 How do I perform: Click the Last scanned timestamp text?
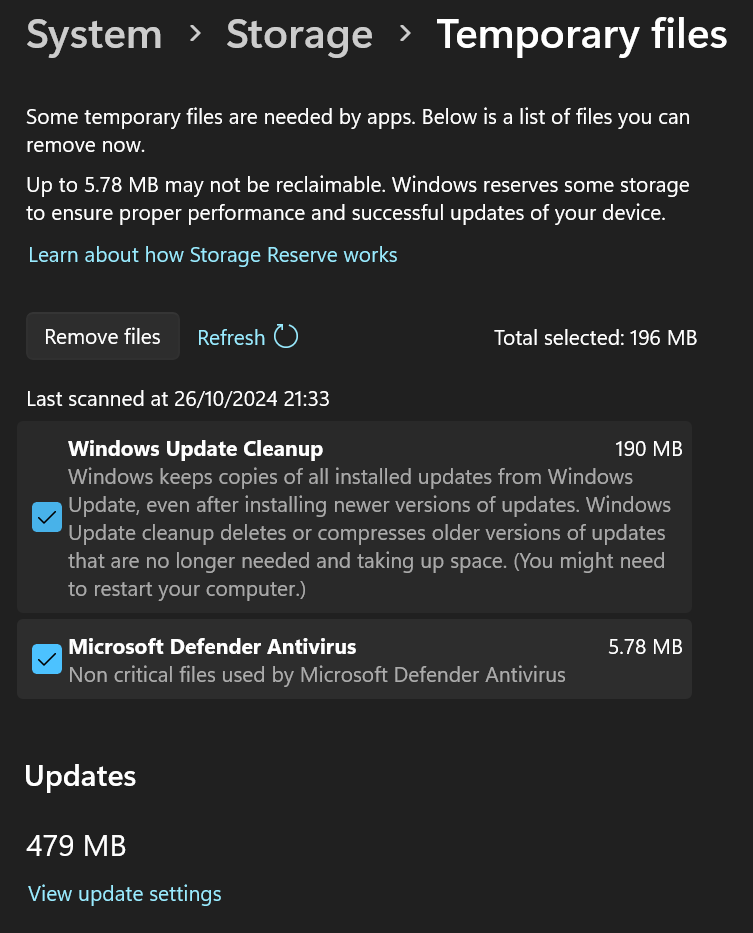tap(178, 399)
